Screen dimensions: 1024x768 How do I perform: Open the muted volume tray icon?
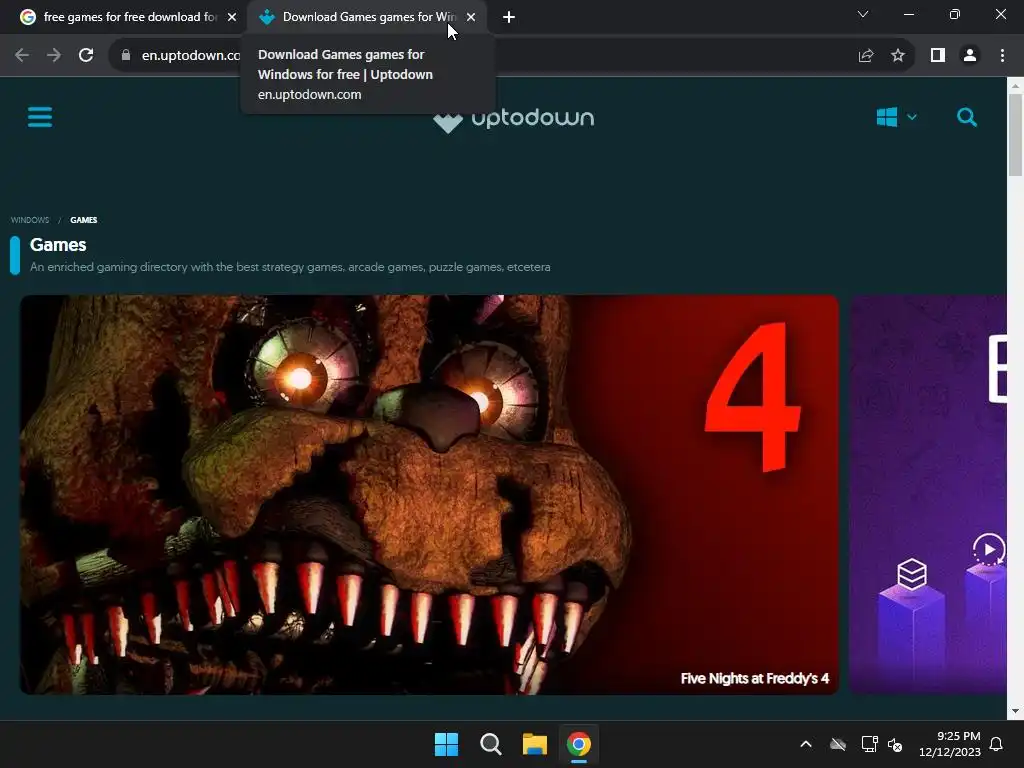895,744
